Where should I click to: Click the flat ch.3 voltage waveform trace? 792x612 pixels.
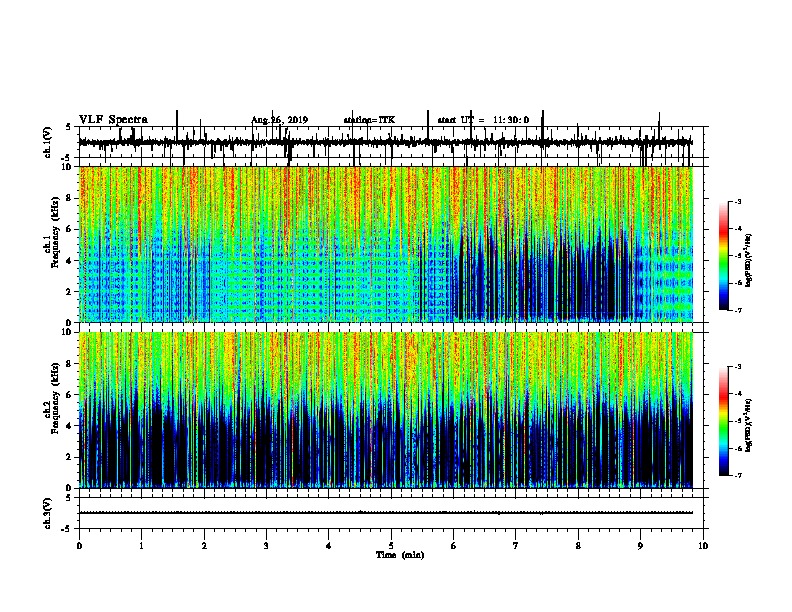point(386,513)
